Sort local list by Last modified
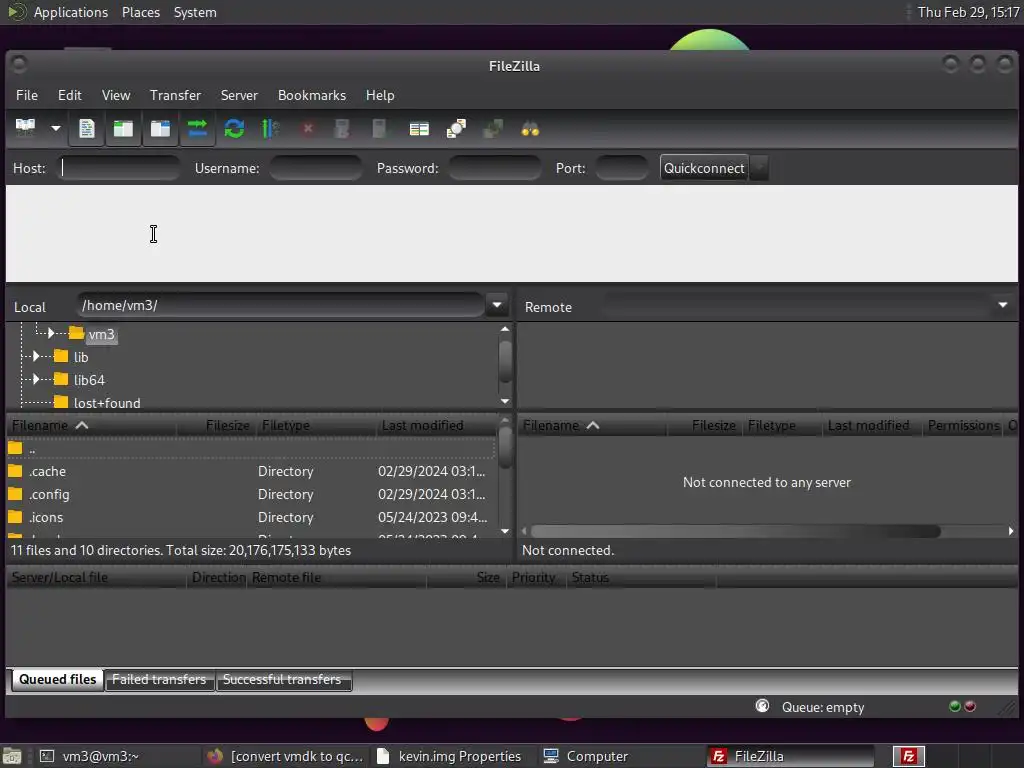Viewport: 1024px width, 768px height. click(x=436, y=426)
